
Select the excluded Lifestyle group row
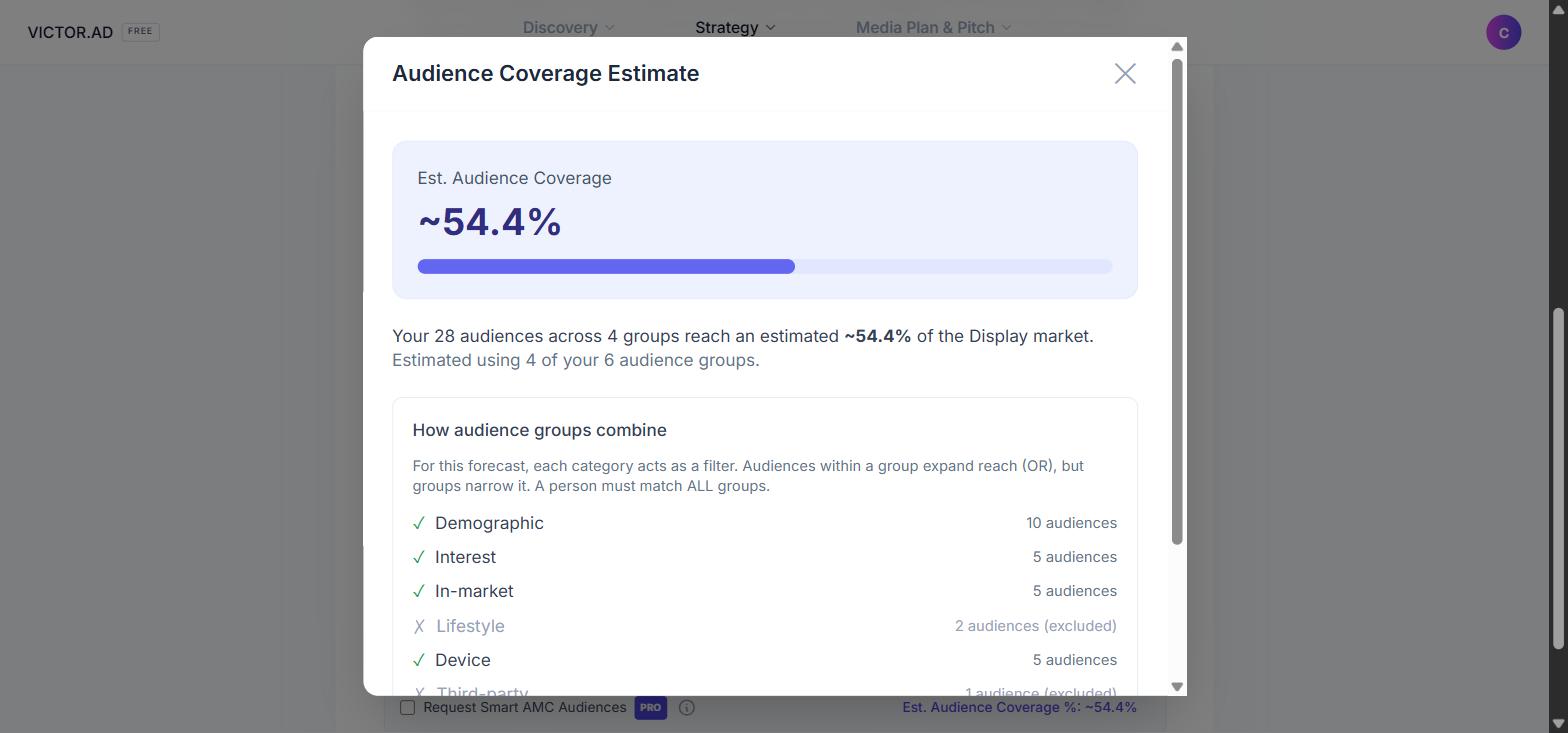[765, 626]
